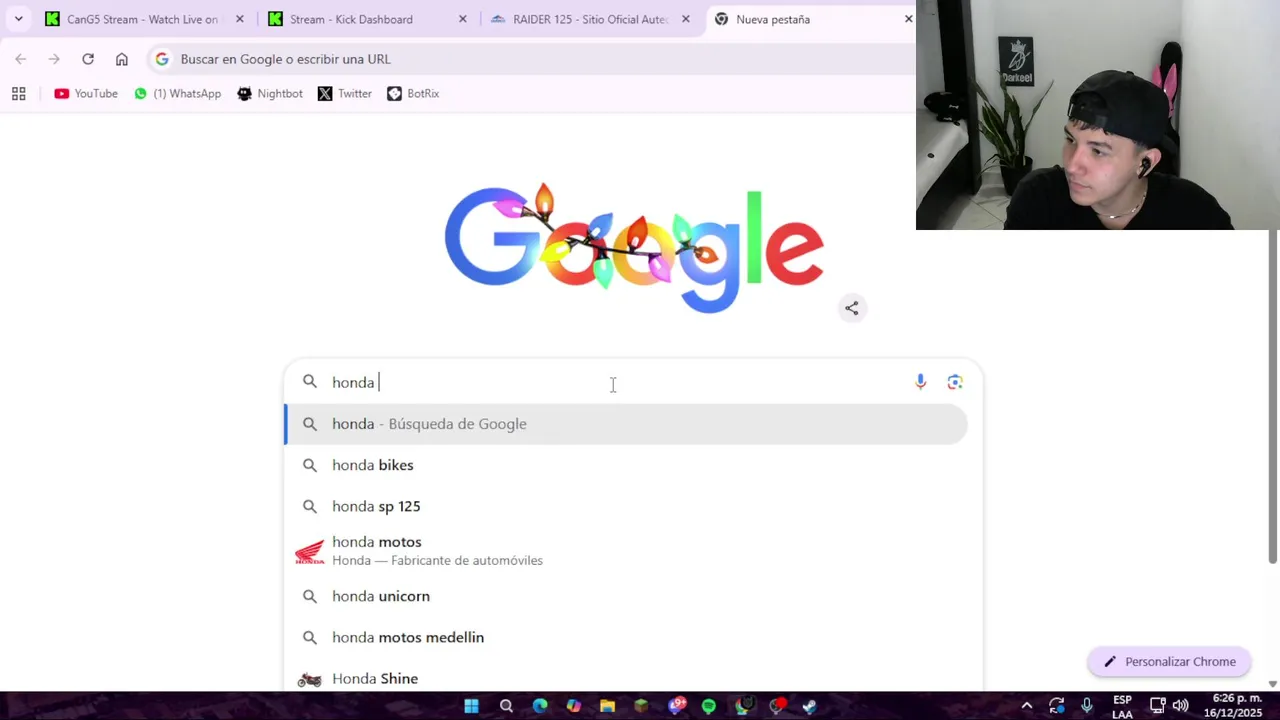Switch the ESP LAA keyboard language
The height and width of the screenshot is (720, 1280).
tap(1122, 707)
